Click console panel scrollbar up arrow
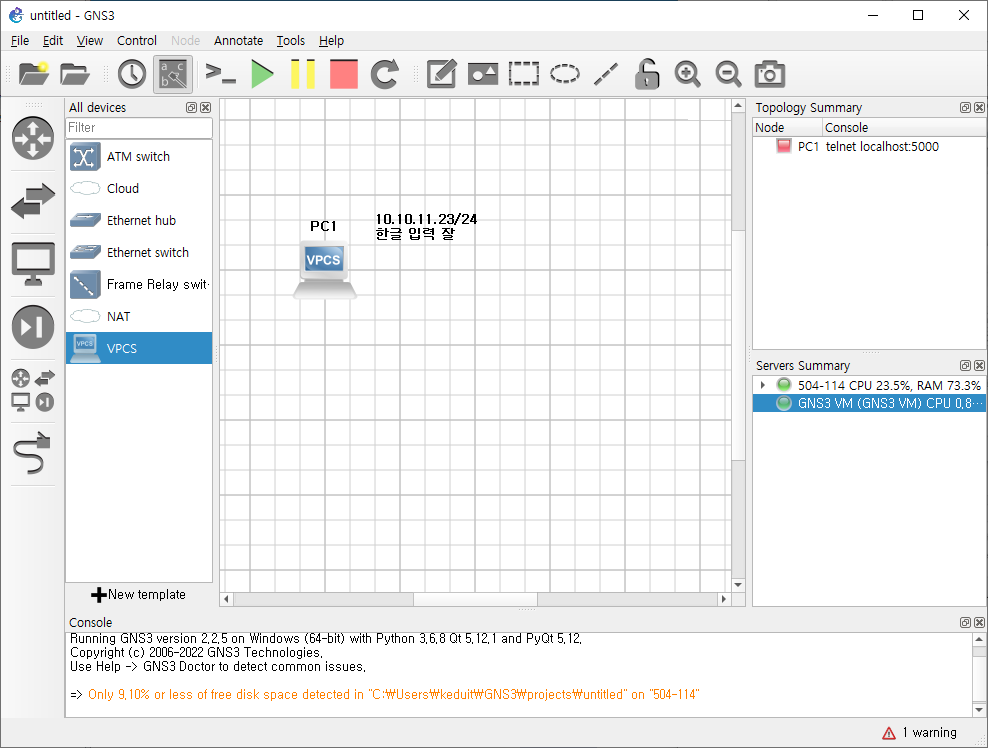Image resolution: width=988 pixels, height=748 pixels. tap(979, 640)
